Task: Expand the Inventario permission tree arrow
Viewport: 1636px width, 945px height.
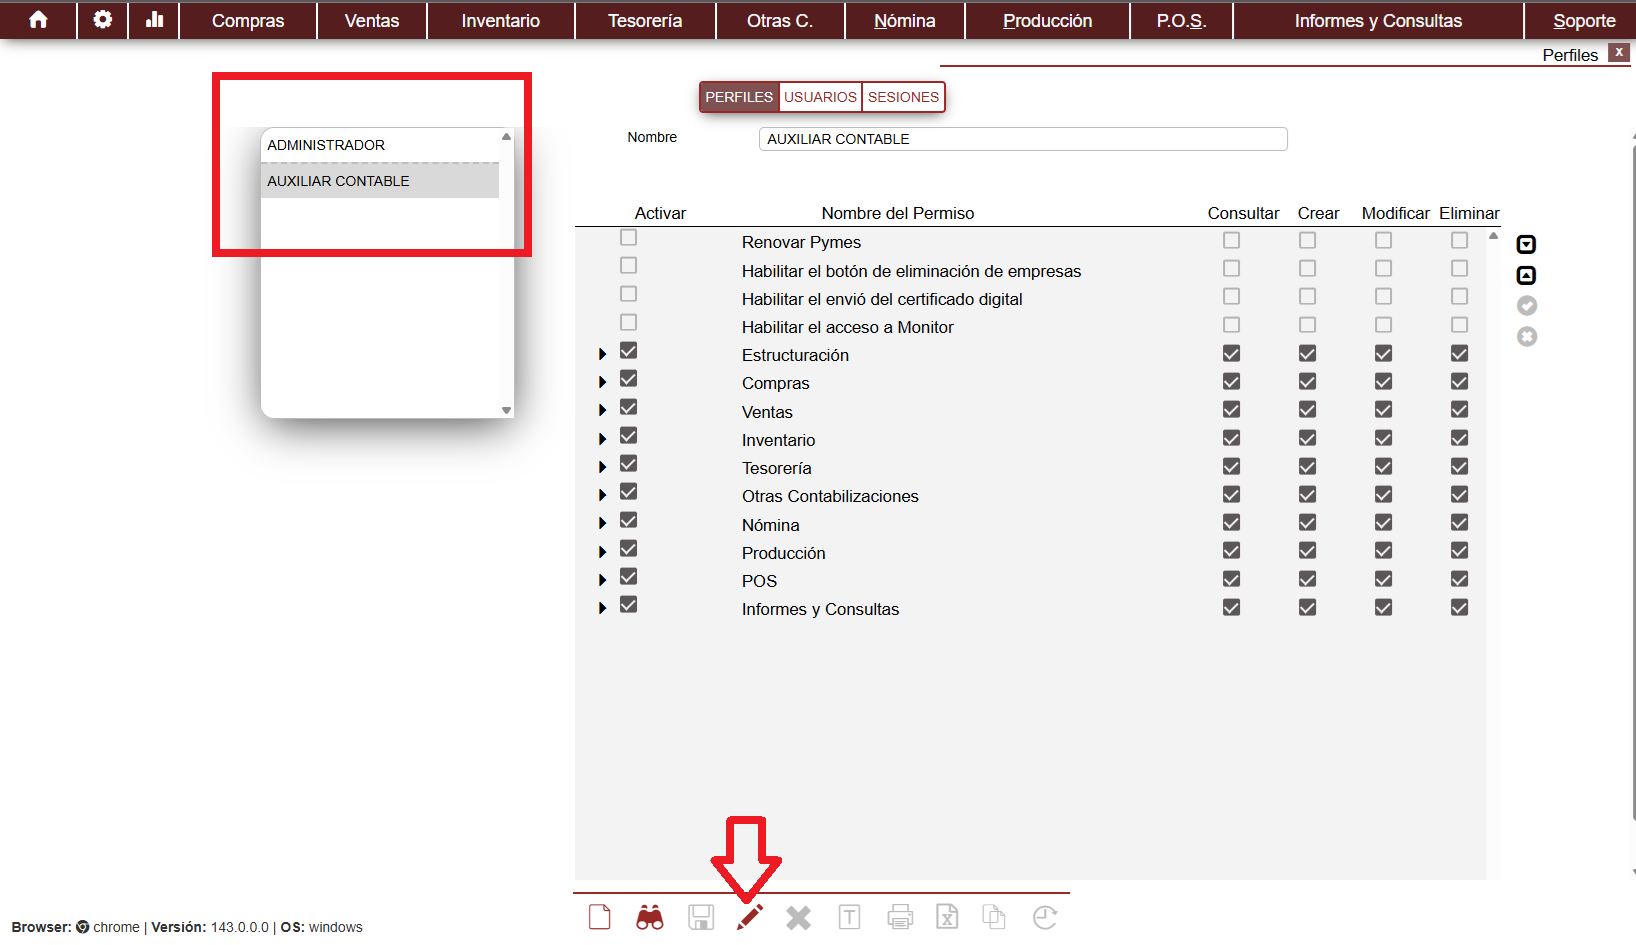Action: pyautogui.click(x=602, y=439)
